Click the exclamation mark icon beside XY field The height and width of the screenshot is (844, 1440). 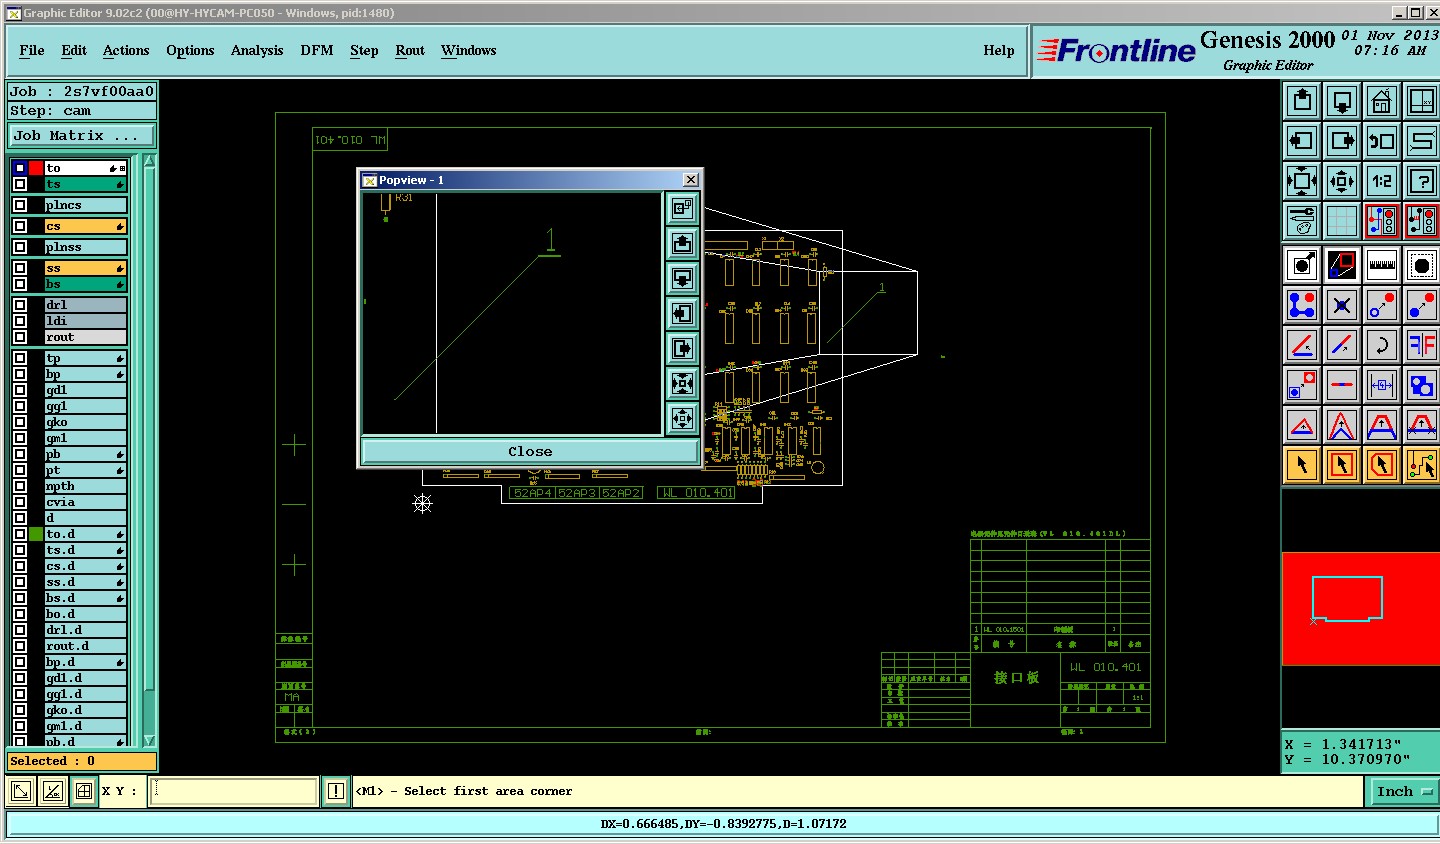(x=336, y=791)
